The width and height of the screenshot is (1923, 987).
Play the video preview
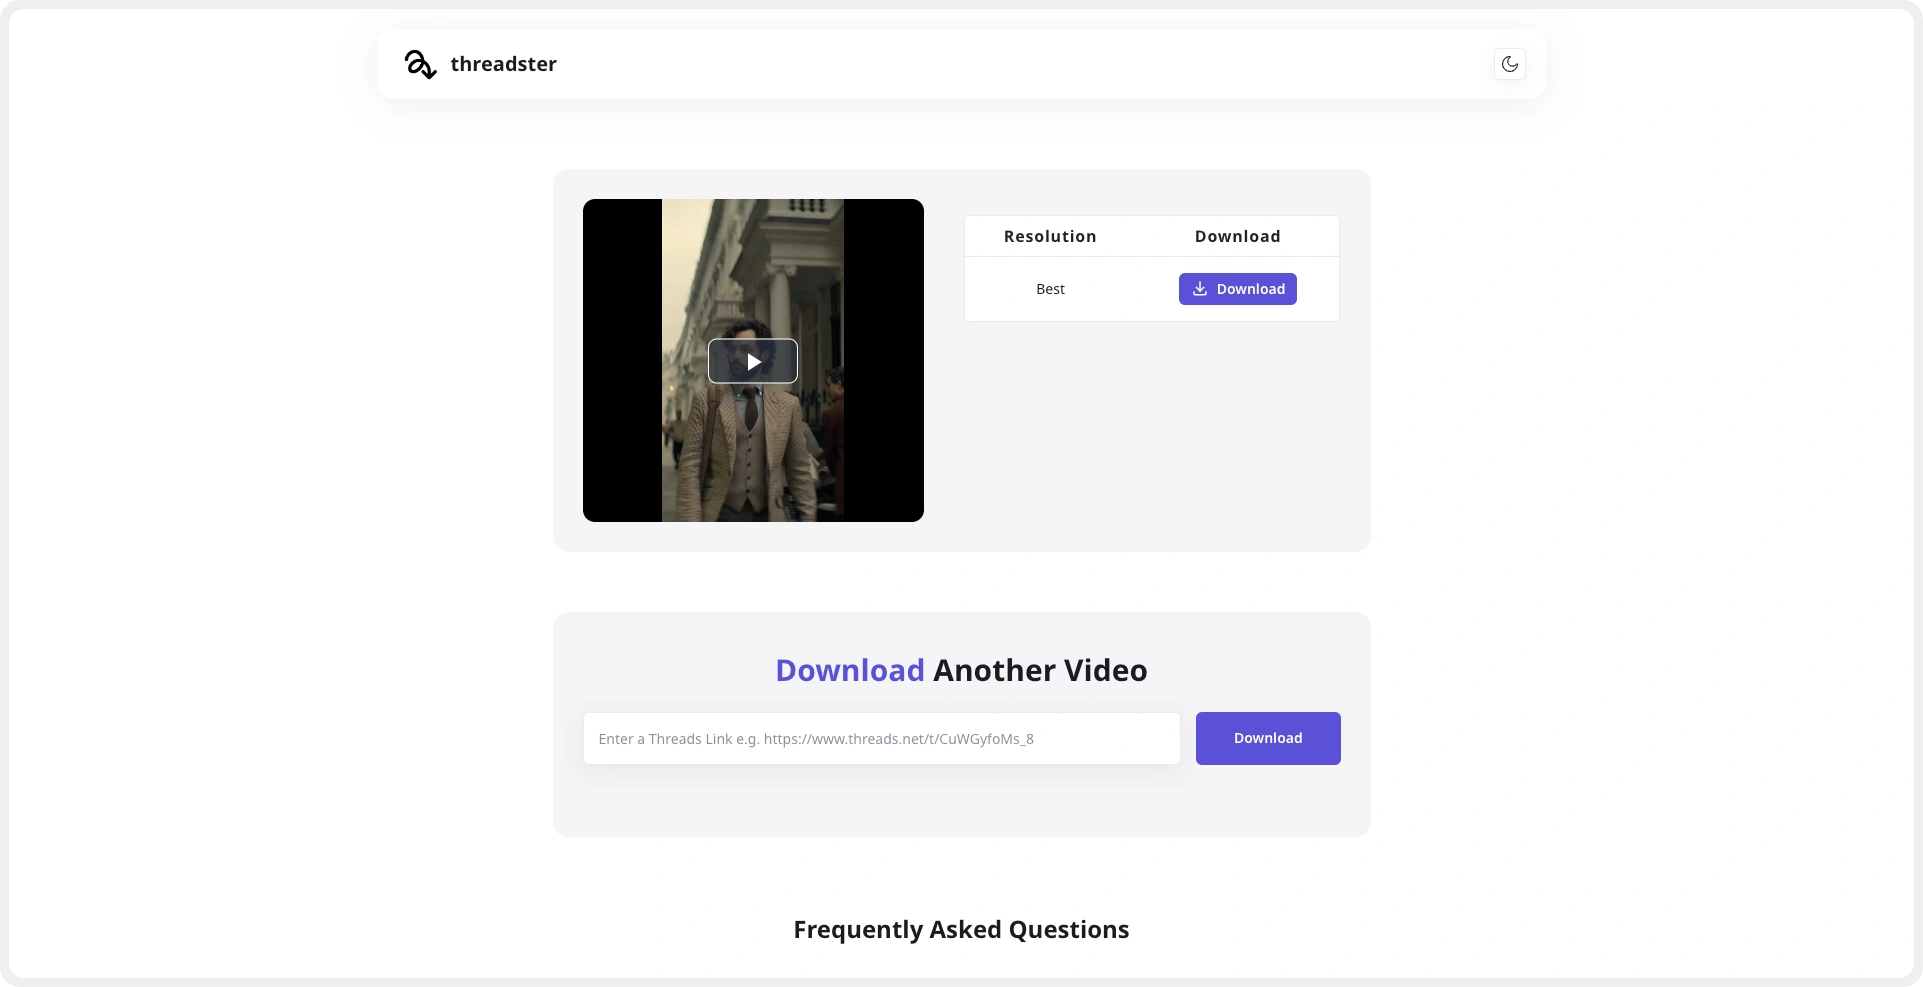coord(753,361)
